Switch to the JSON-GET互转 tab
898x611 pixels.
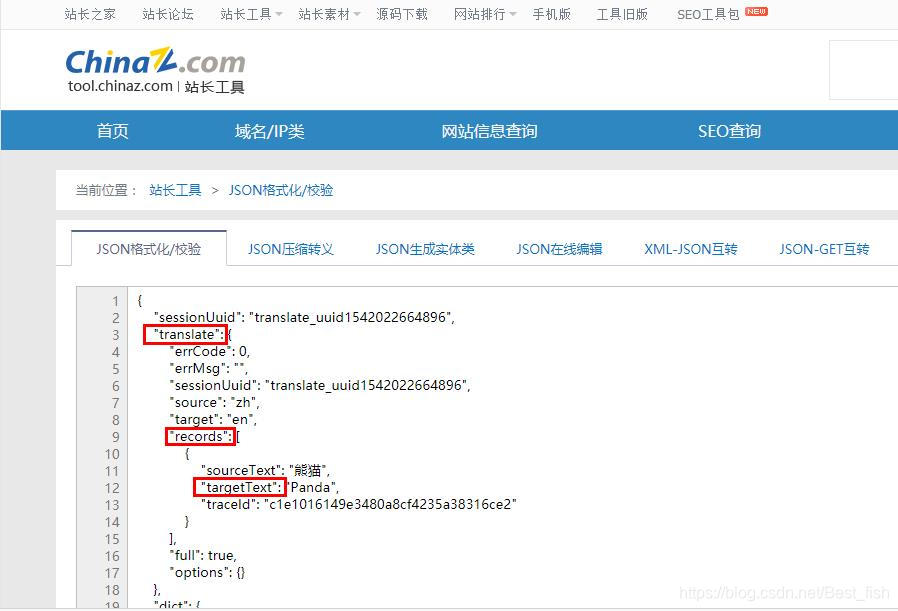(x=824, y=249)
